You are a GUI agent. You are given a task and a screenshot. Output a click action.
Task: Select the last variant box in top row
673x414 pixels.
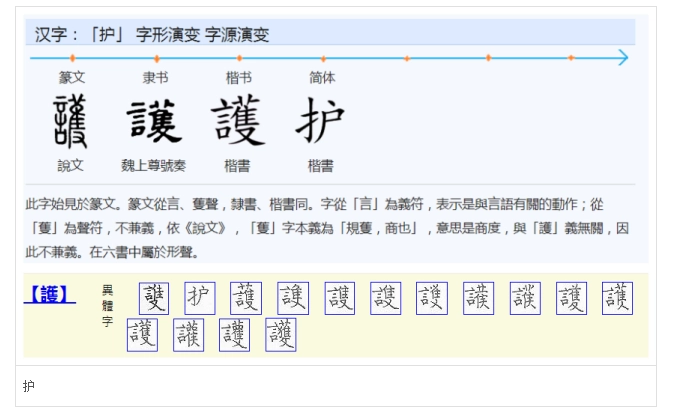618,298
